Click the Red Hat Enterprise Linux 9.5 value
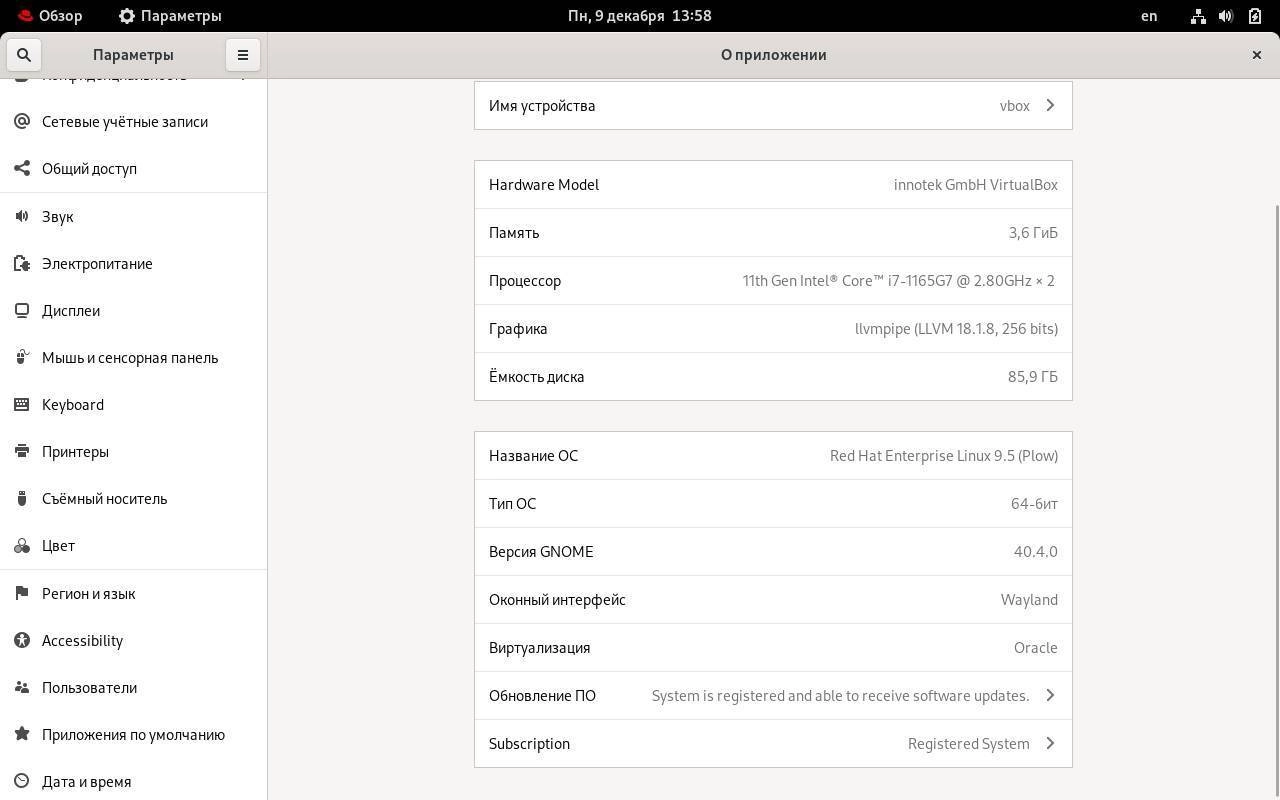1280x800 pixels. (944, 455)
